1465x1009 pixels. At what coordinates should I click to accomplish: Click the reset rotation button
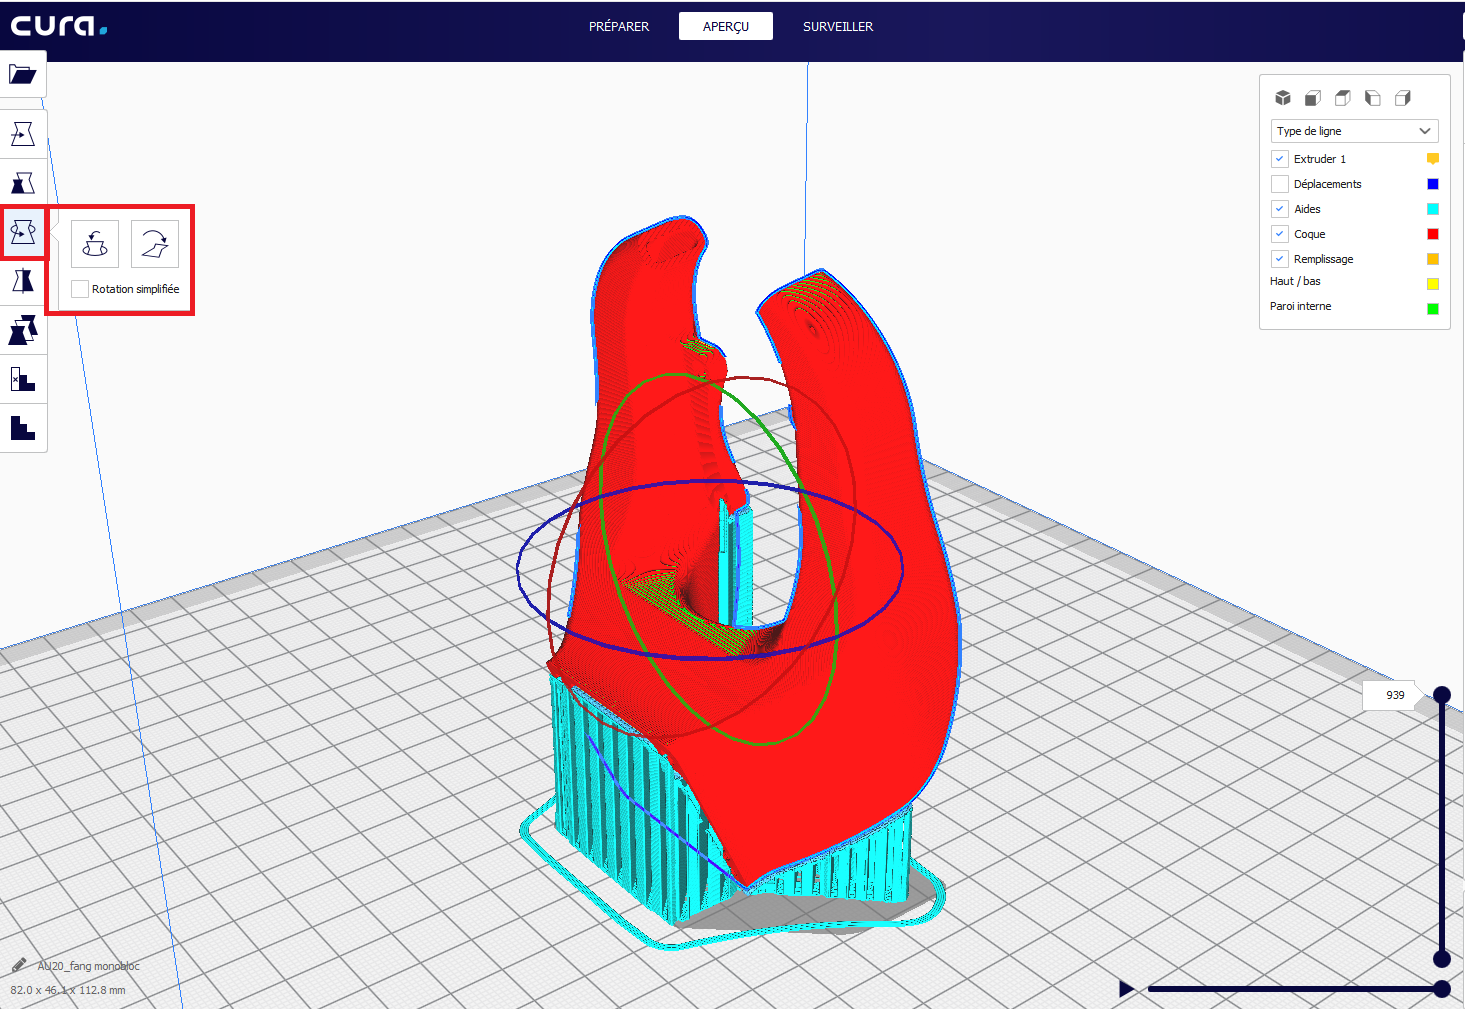95,244
